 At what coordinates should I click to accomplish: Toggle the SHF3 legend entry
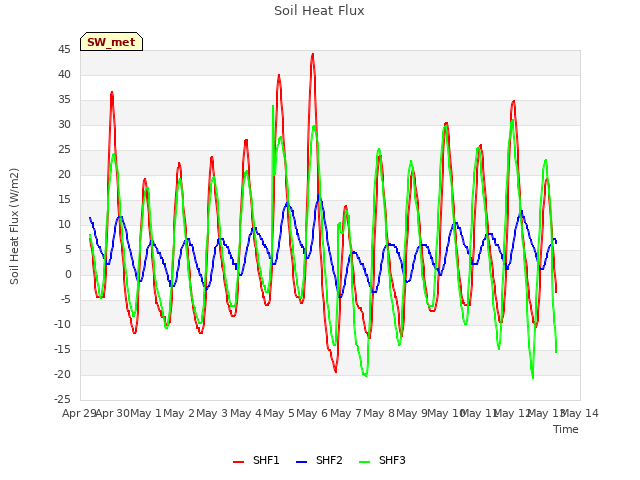click(x=382, y=460)
